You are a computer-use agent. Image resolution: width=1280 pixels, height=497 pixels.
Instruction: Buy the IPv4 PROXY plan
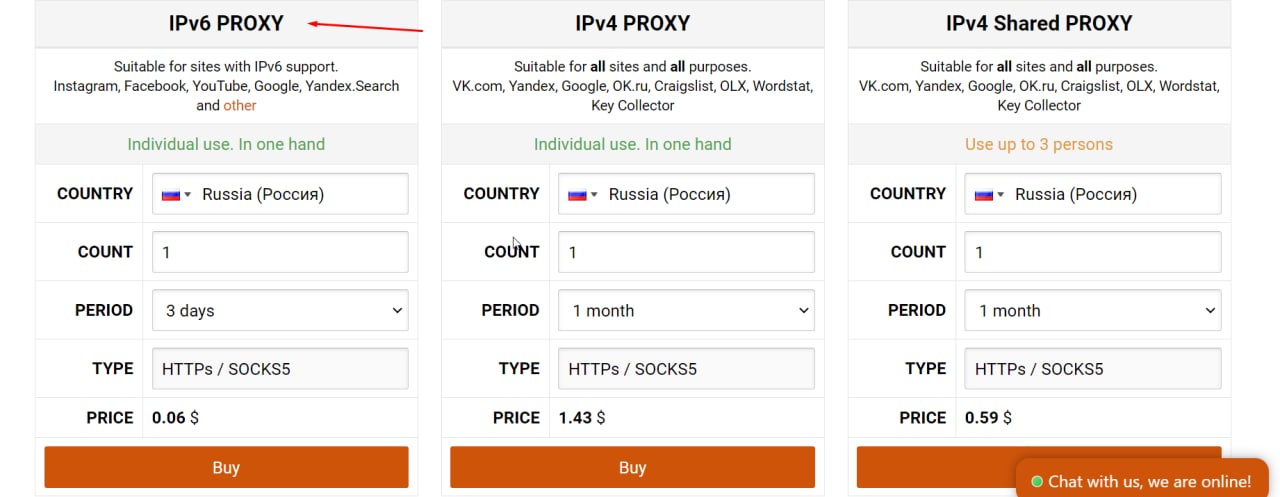[x=632, y=467]
